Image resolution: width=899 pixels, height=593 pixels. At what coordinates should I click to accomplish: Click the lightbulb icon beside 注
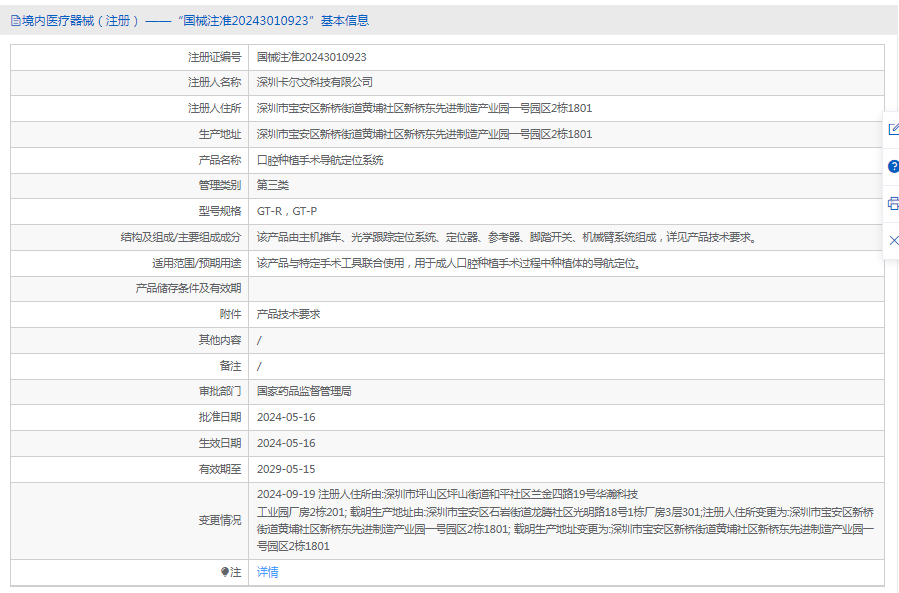point(225,572)
